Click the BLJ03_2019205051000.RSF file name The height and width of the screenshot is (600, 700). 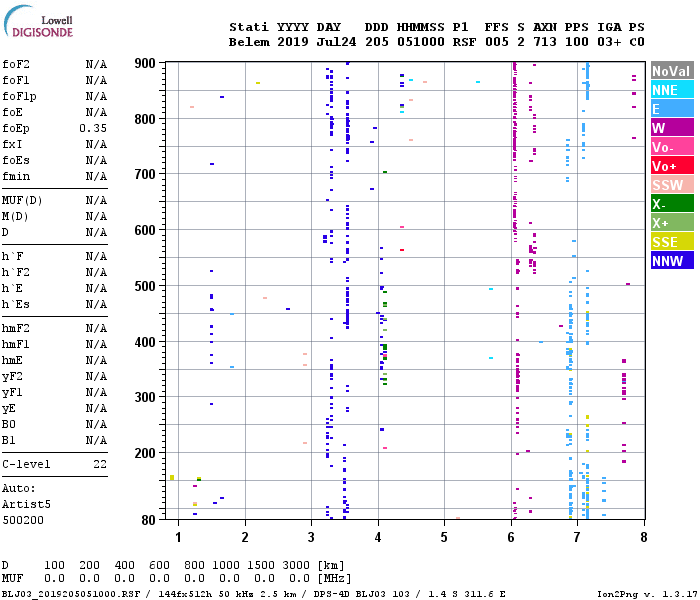tap(71, 594)
